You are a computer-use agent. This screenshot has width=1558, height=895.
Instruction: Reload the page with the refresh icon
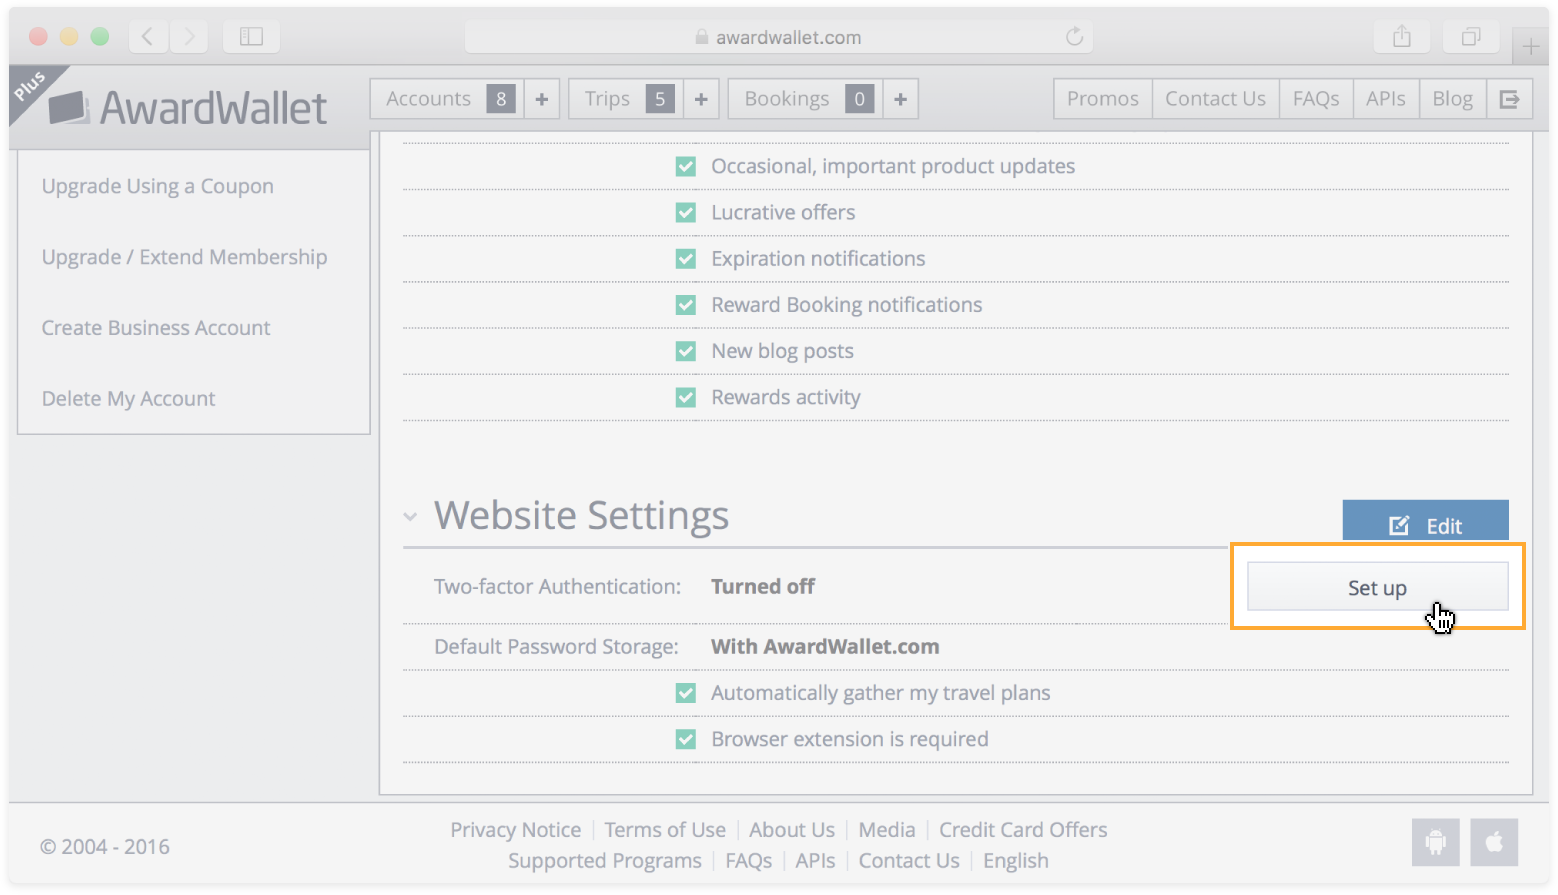1074,37
